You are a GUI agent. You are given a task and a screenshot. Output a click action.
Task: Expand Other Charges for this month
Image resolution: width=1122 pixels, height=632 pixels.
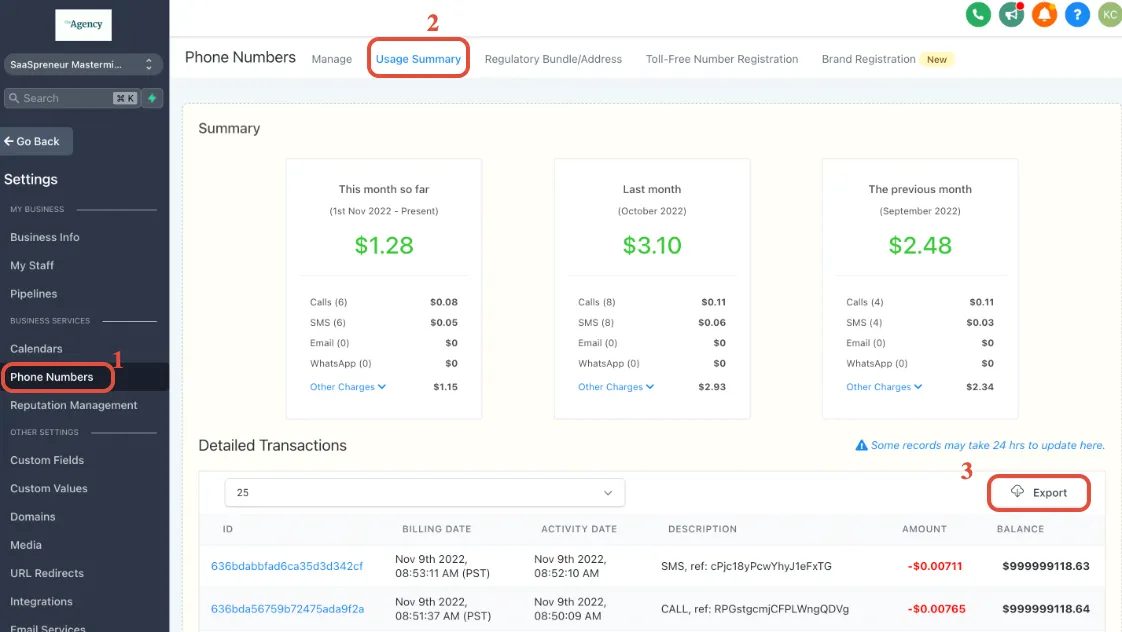click(x=348, y=387)
